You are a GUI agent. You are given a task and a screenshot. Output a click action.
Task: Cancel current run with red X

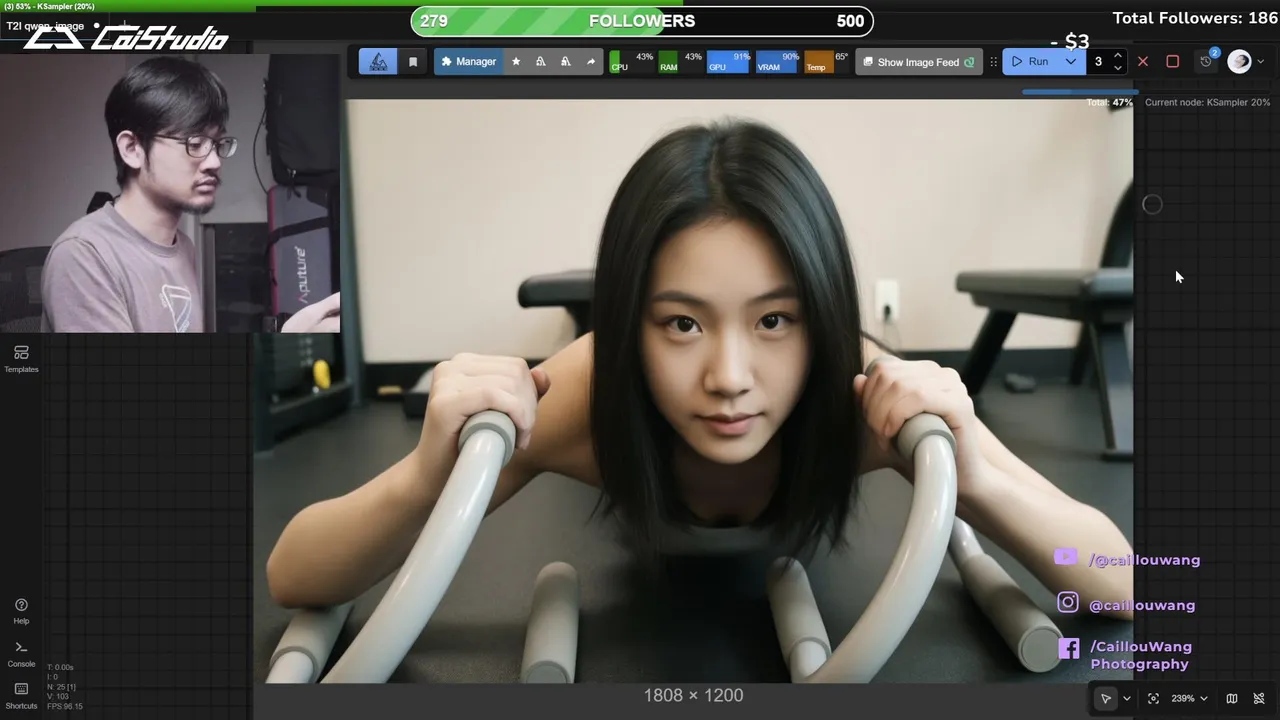1143,62
